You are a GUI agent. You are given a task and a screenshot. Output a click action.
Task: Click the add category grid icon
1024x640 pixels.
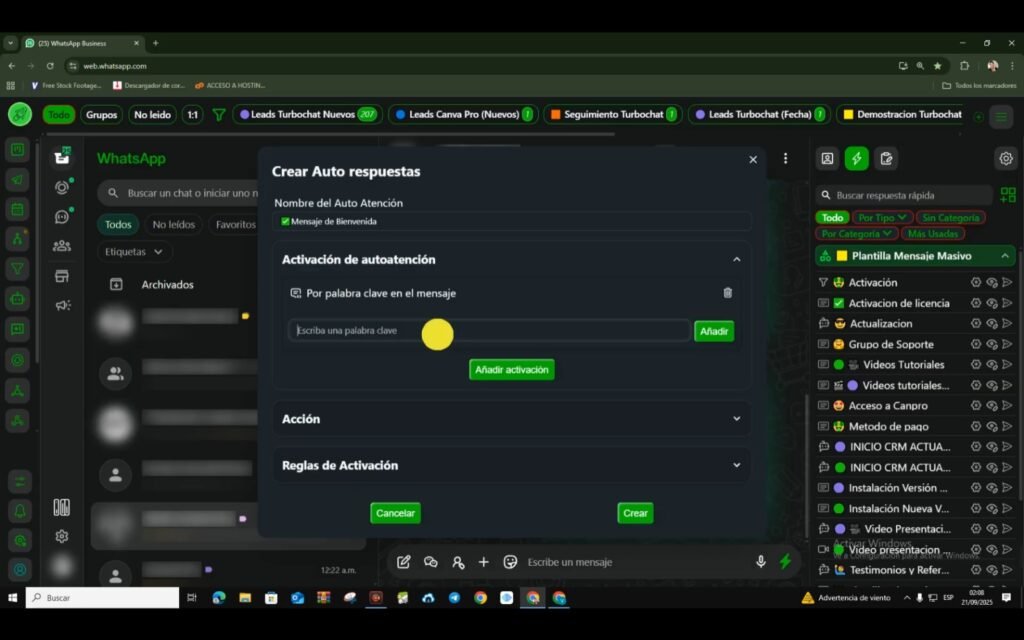click(x=1007, y=195)
